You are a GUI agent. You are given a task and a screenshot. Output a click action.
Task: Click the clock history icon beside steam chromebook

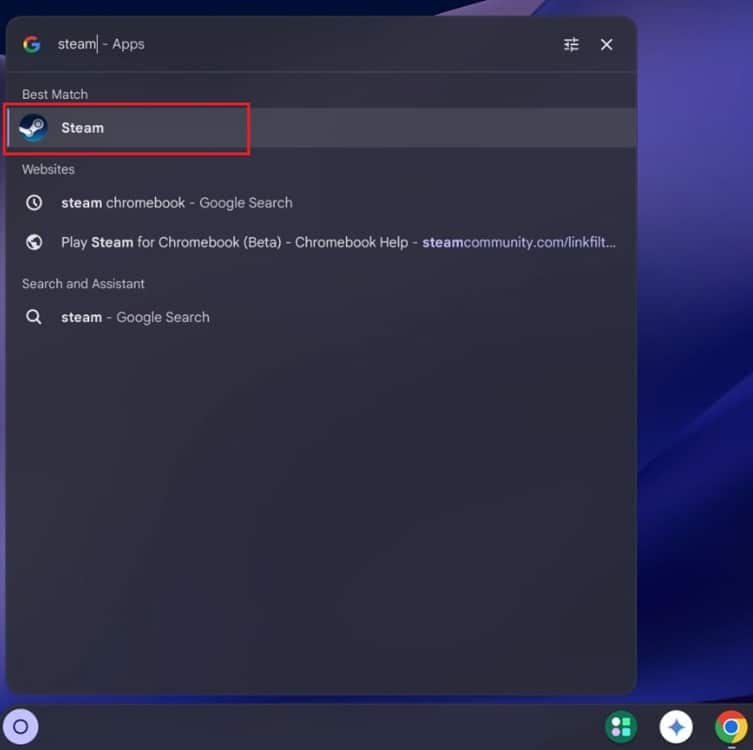34,203
